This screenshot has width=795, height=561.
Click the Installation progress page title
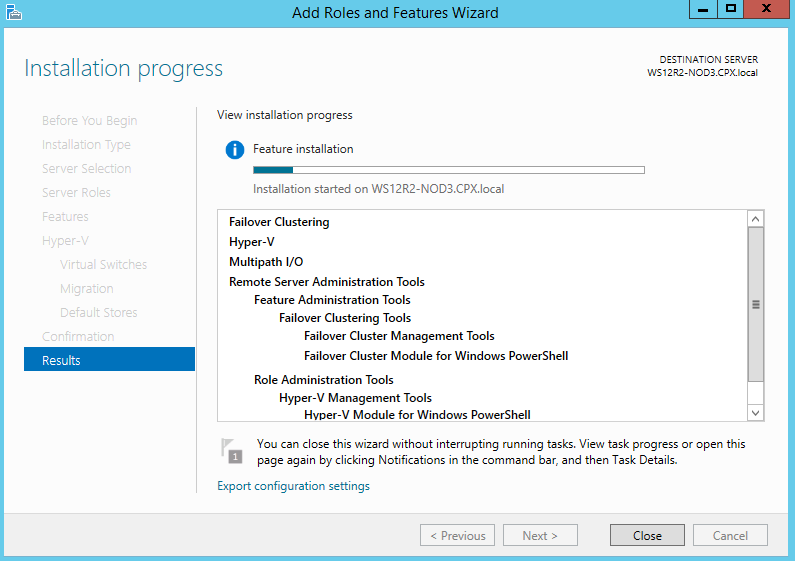coord(124,68)
